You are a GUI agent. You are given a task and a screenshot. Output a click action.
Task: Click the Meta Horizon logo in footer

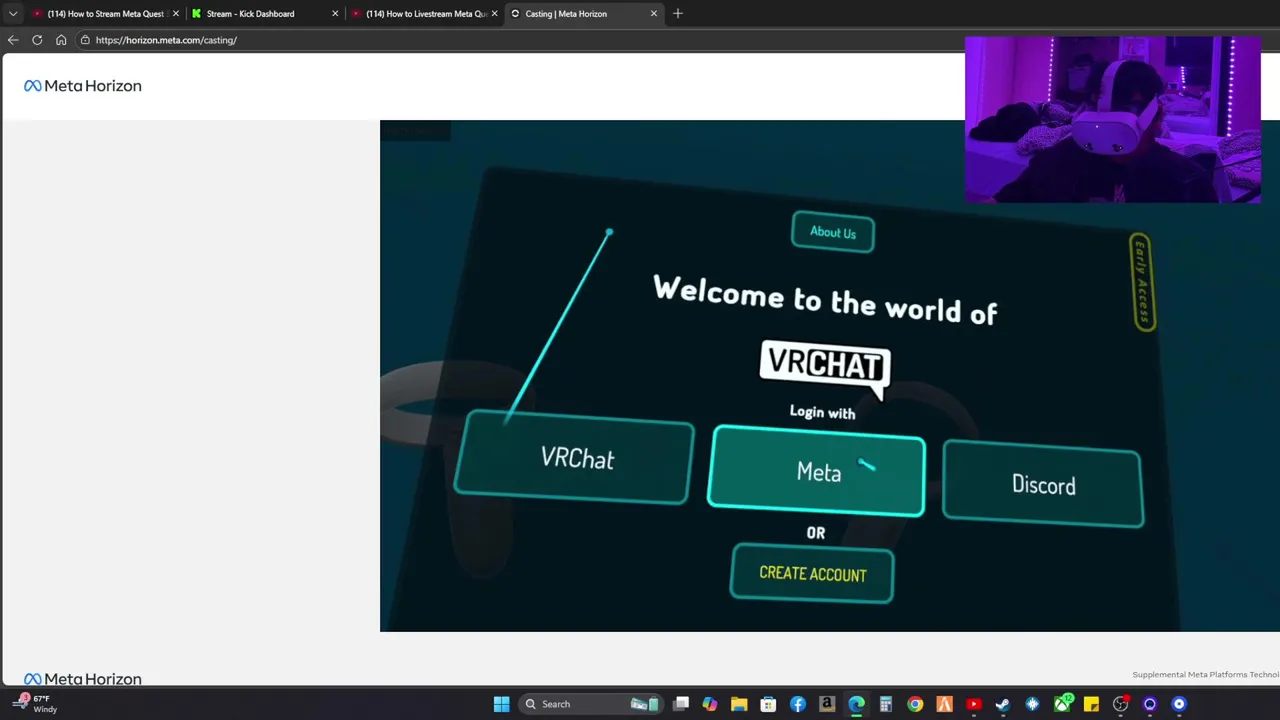pos(83,679)
